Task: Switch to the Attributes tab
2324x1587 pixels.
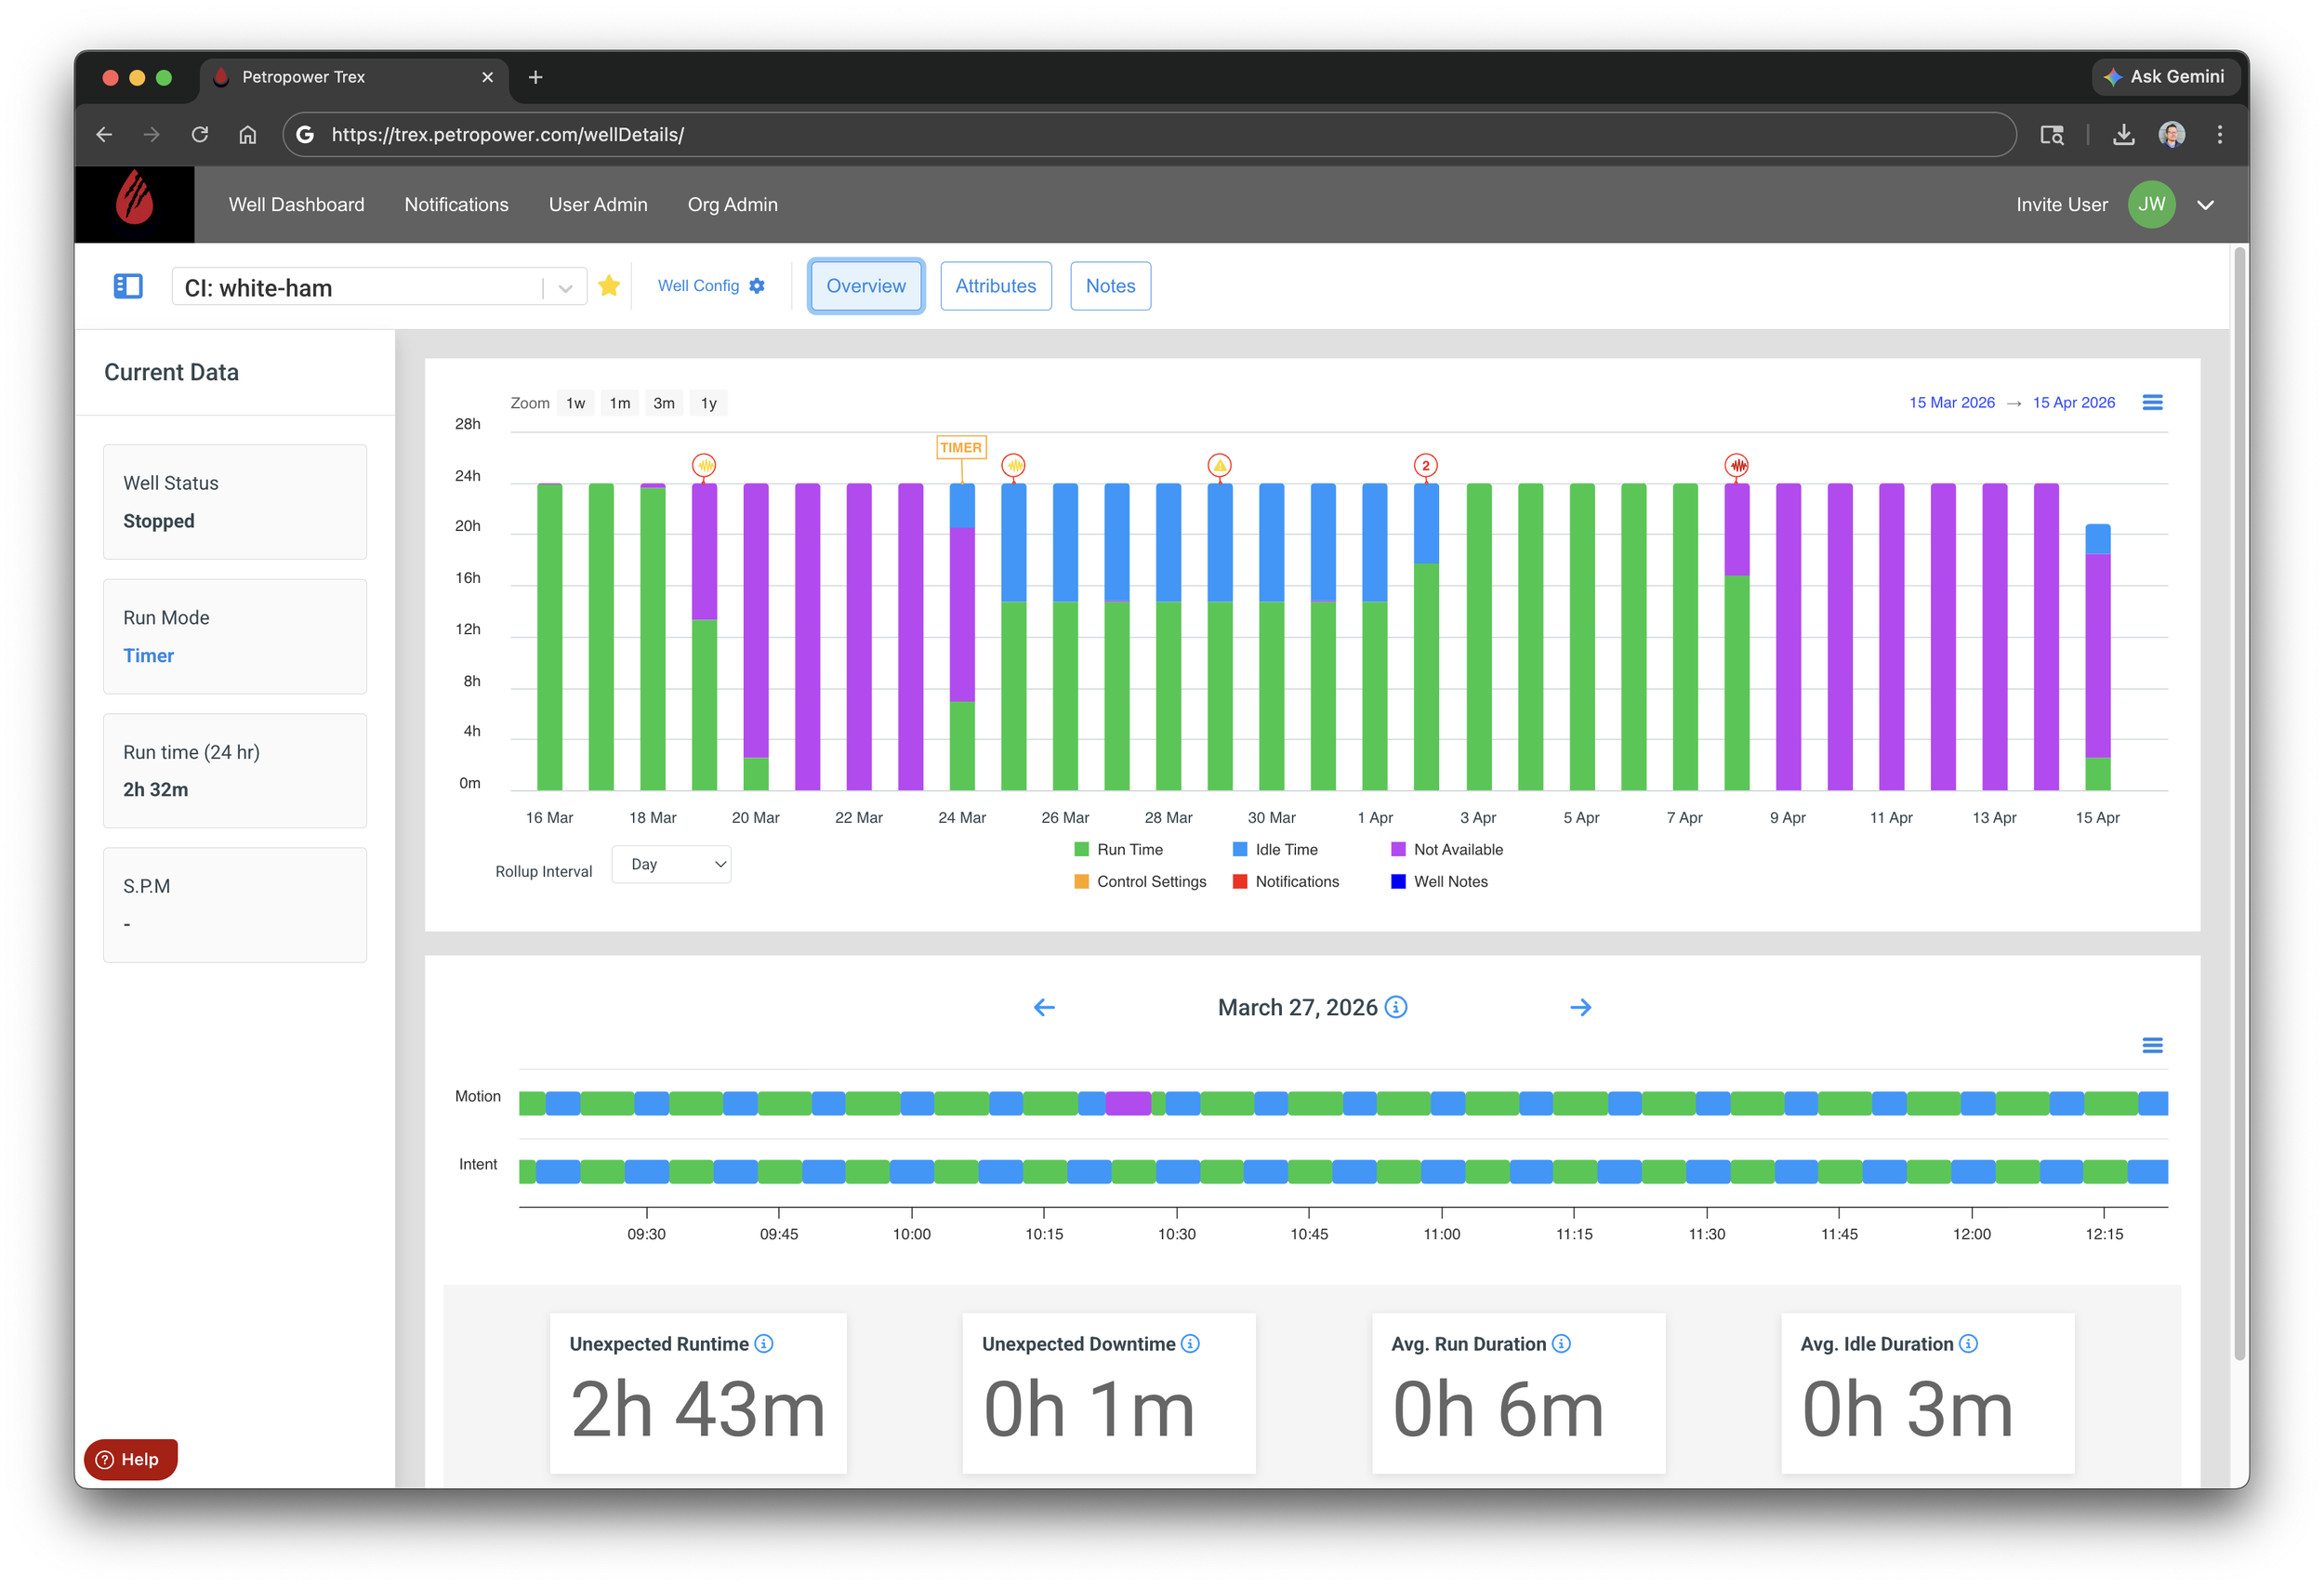Action: click(x=995, y=286)
